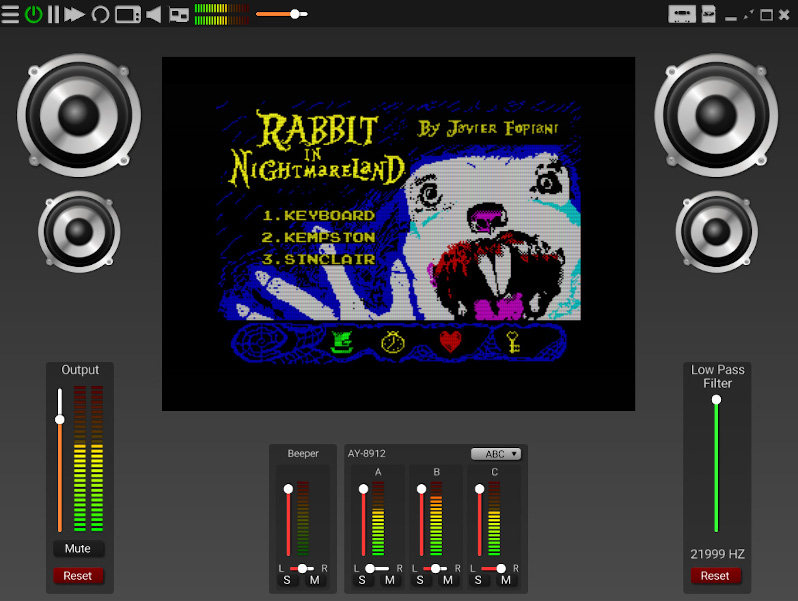Click the yellow stopwatch icon in game

click(393, 341)
